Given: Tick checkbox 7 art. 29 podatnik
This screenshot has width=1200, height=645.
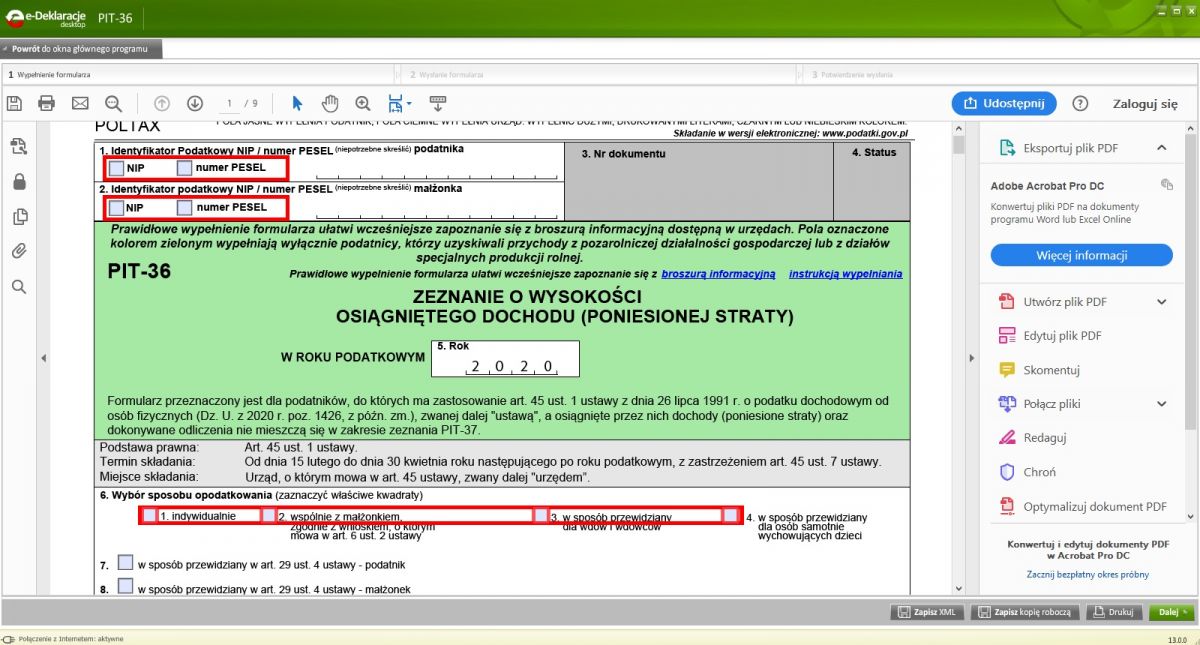Looking at the screenshot, I should pyautogui.click(x=125, y=563).
